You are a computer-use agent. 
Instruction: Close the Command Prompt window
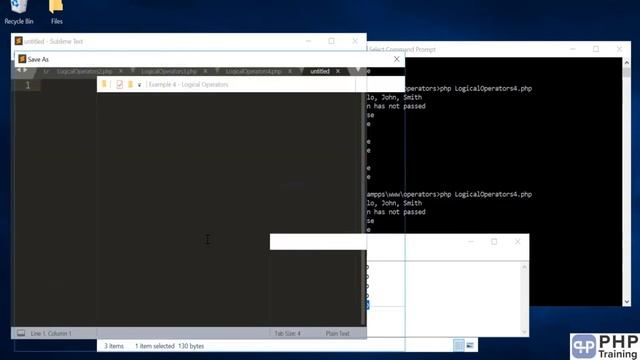click(619, 49)
